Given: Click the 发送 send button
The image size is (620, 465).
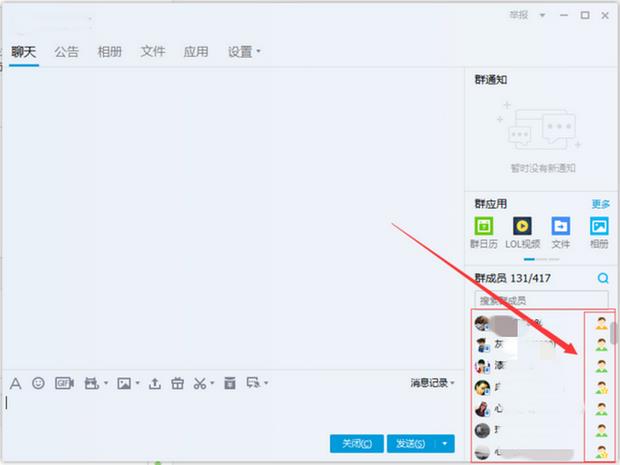Looking at the screenshot, I should pyautogui.click(x=409, y=443).
